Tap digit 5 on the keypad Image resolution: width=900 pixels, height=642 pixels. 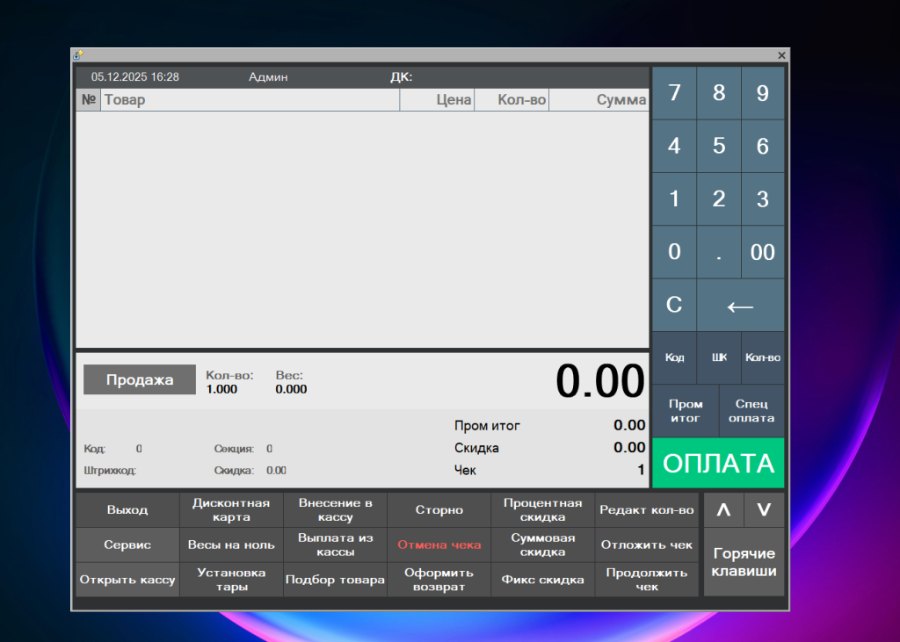pos(719,146)
